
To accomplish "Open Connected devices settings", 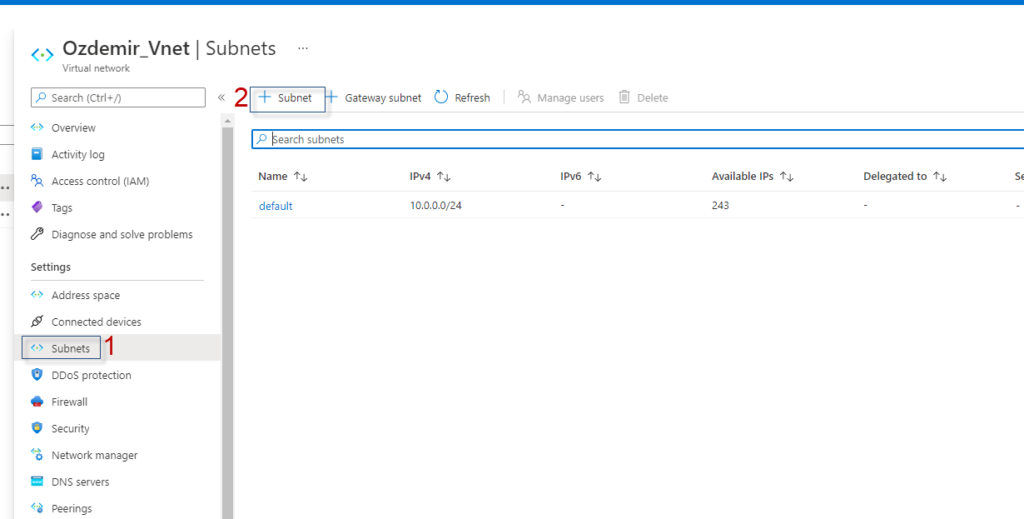I will tap(96, 322).
